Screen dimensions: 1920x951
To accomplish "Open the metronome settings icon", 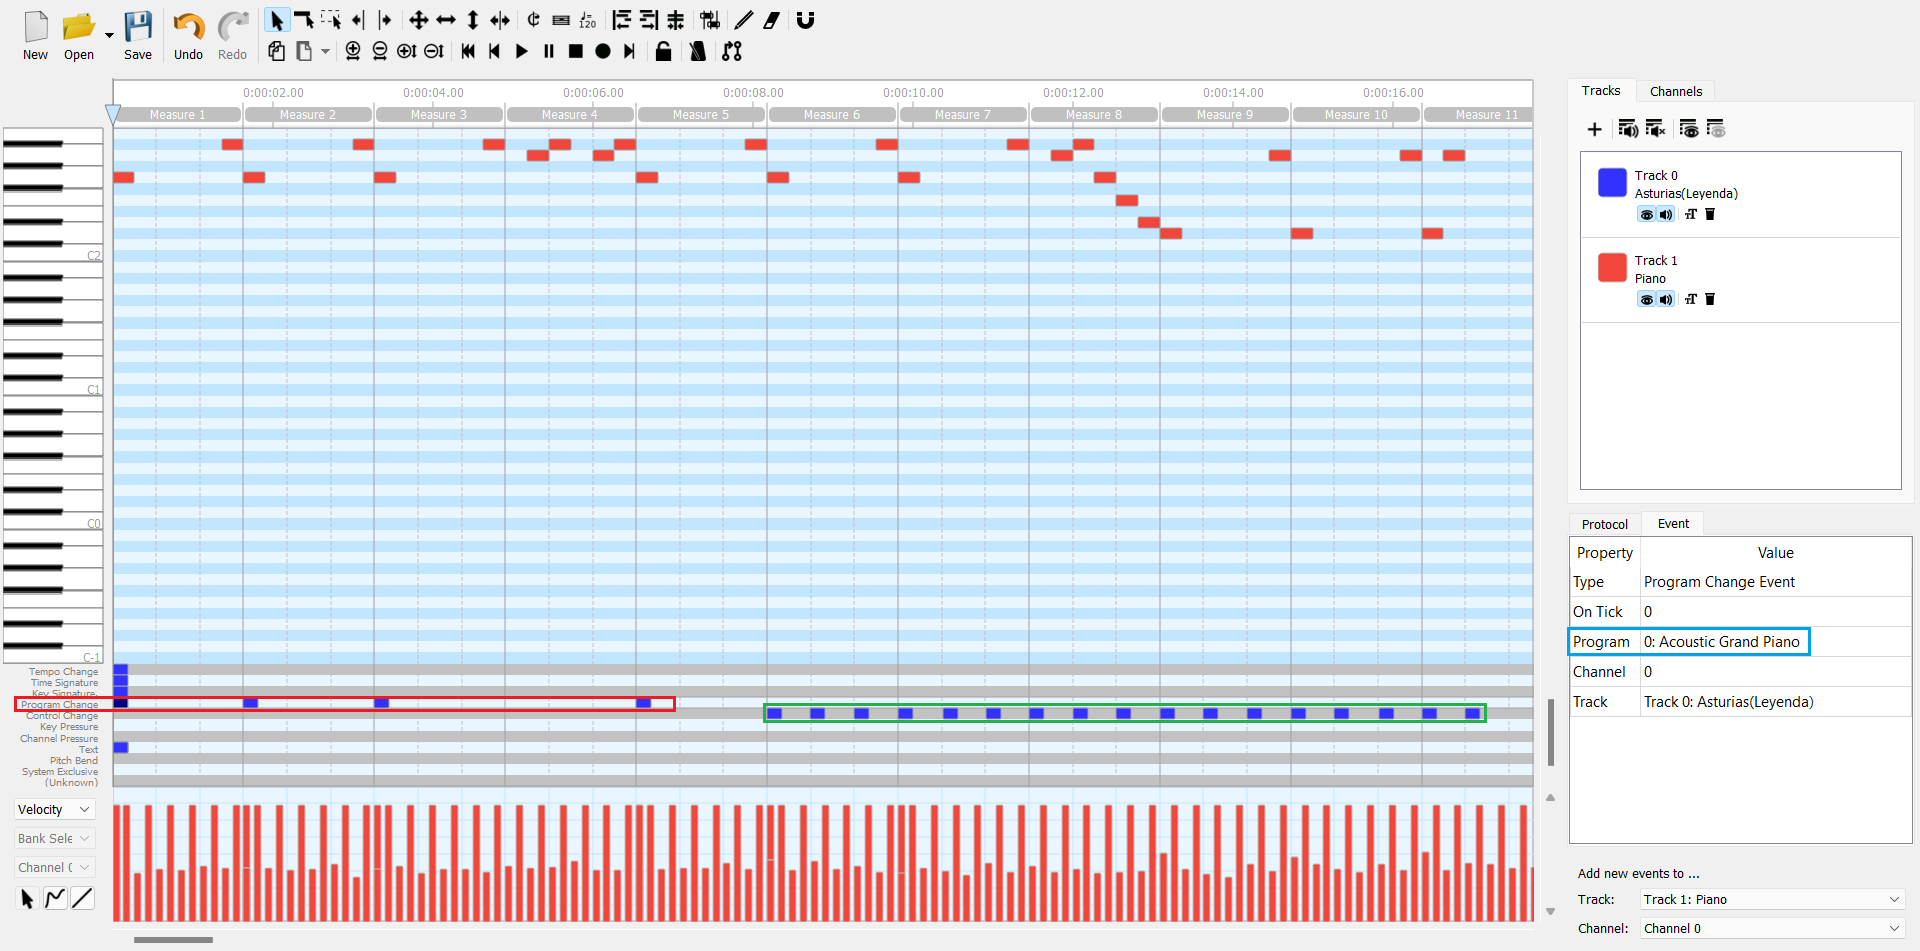I will coord(697,51).
